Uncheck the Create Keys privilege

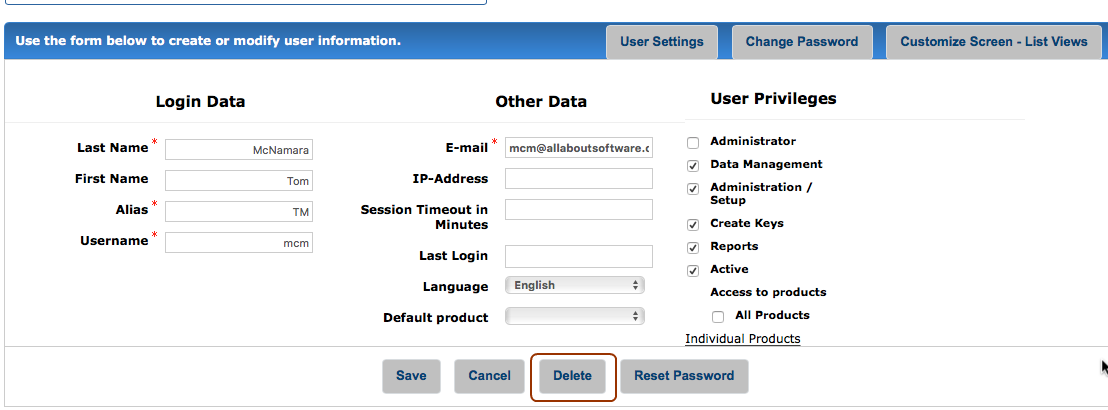click(x=693, y=225)
